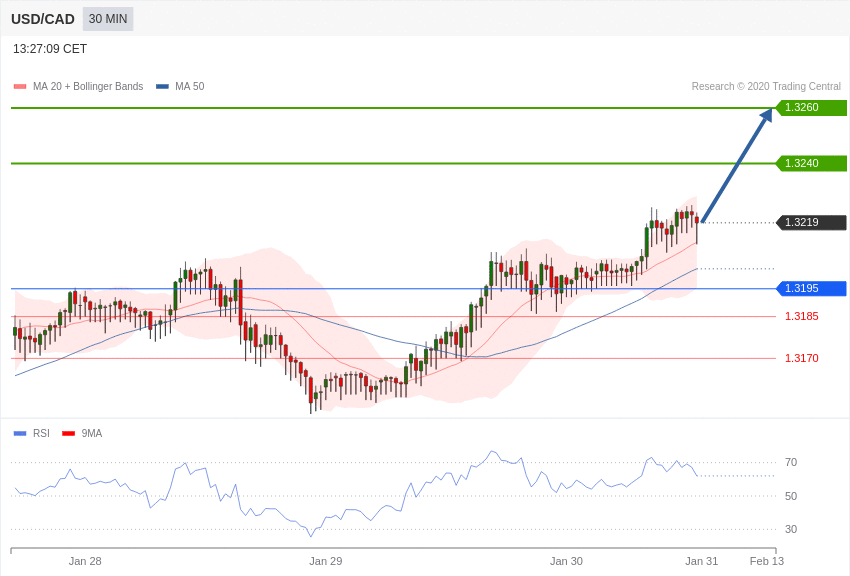Click the Jan 29 date axis label
The height and width of the screenshot is (576, 850).
(326, 561)
